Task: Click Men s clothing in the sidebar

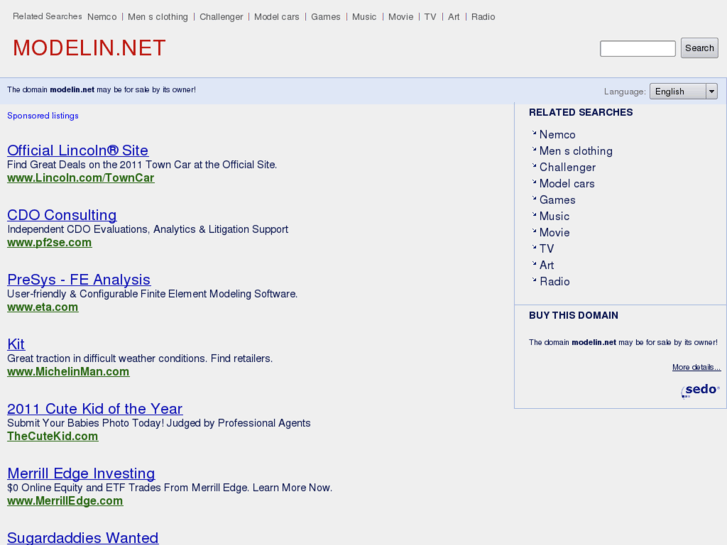Action: tap(576, 151)
